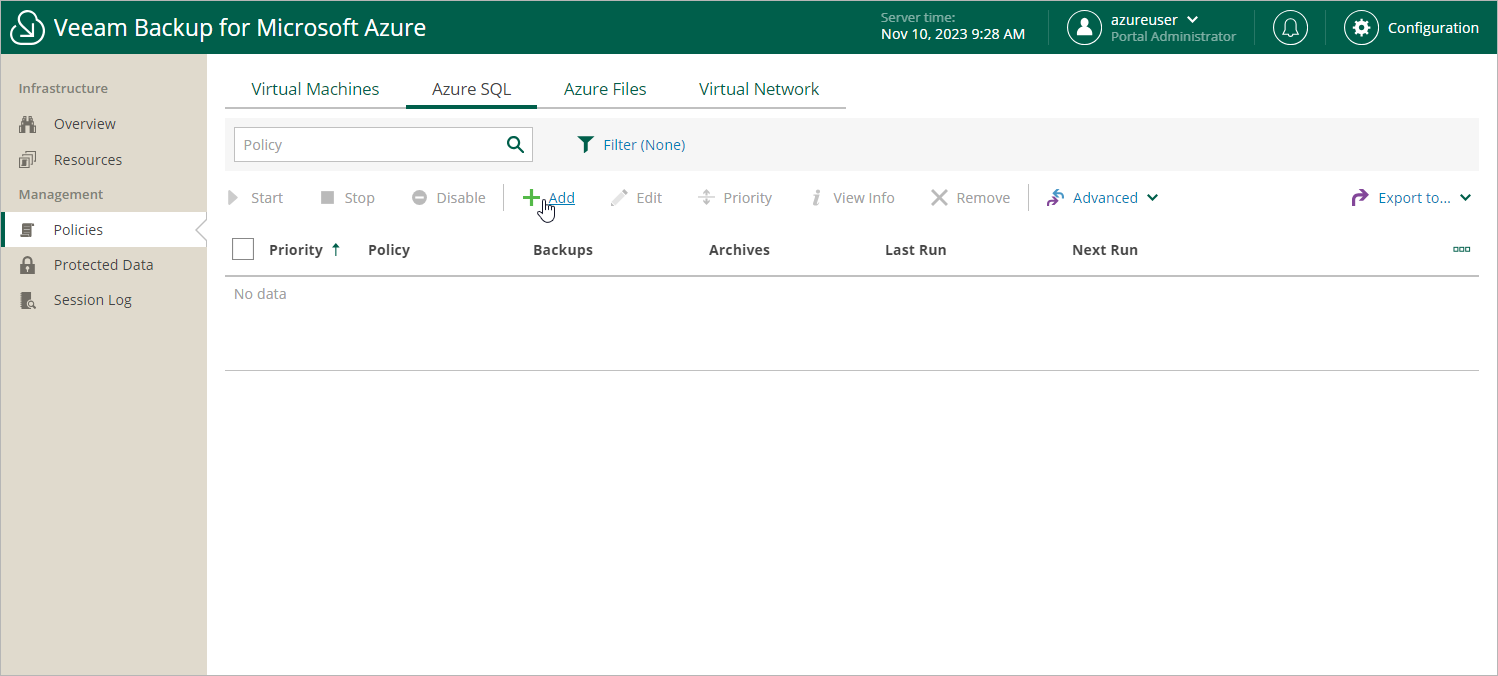Sort by the Priority column header

tap(296, 250)
